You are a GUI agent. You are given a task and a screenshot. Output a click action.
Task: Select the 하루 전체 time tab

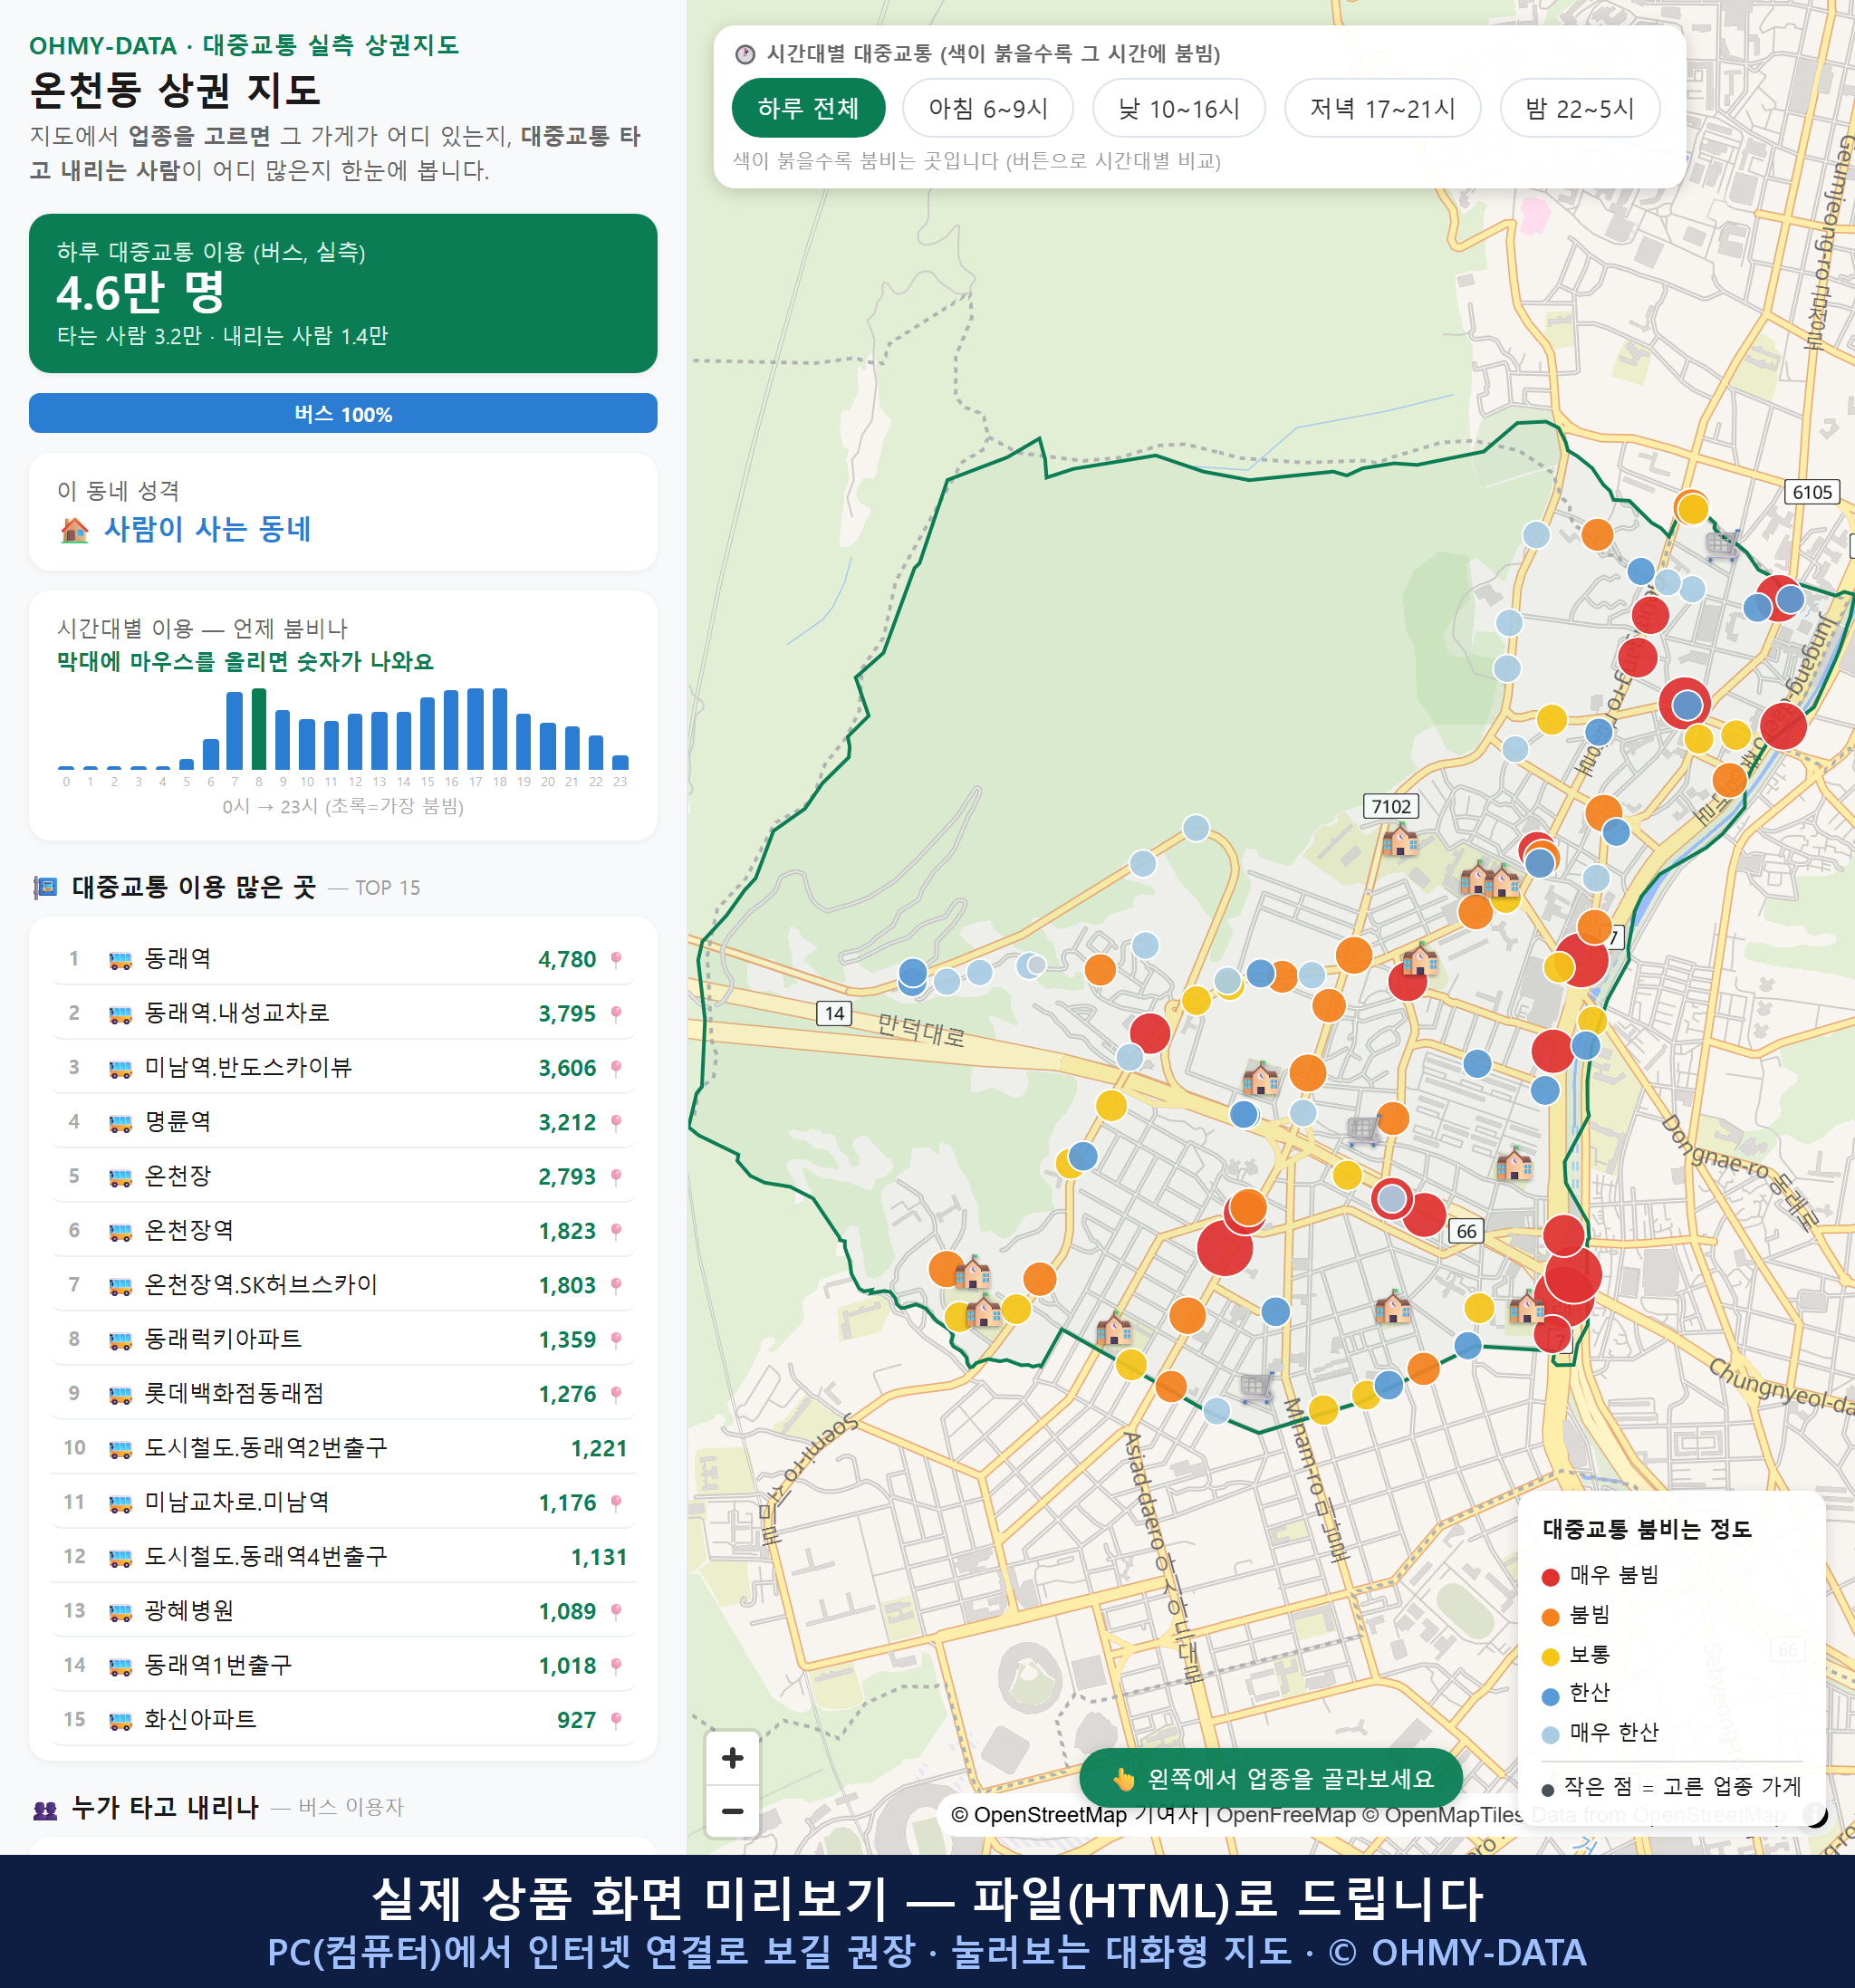808,108
